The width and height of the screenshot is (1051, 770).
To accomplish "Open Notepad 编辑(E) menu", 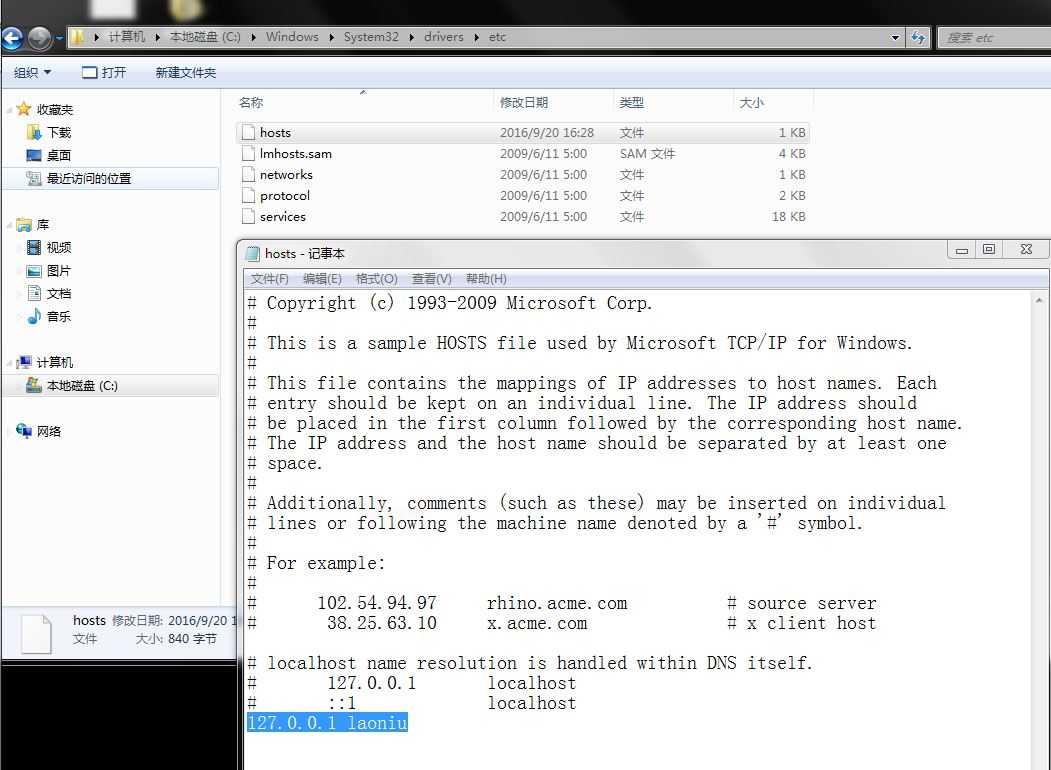I will click(322, 279).
